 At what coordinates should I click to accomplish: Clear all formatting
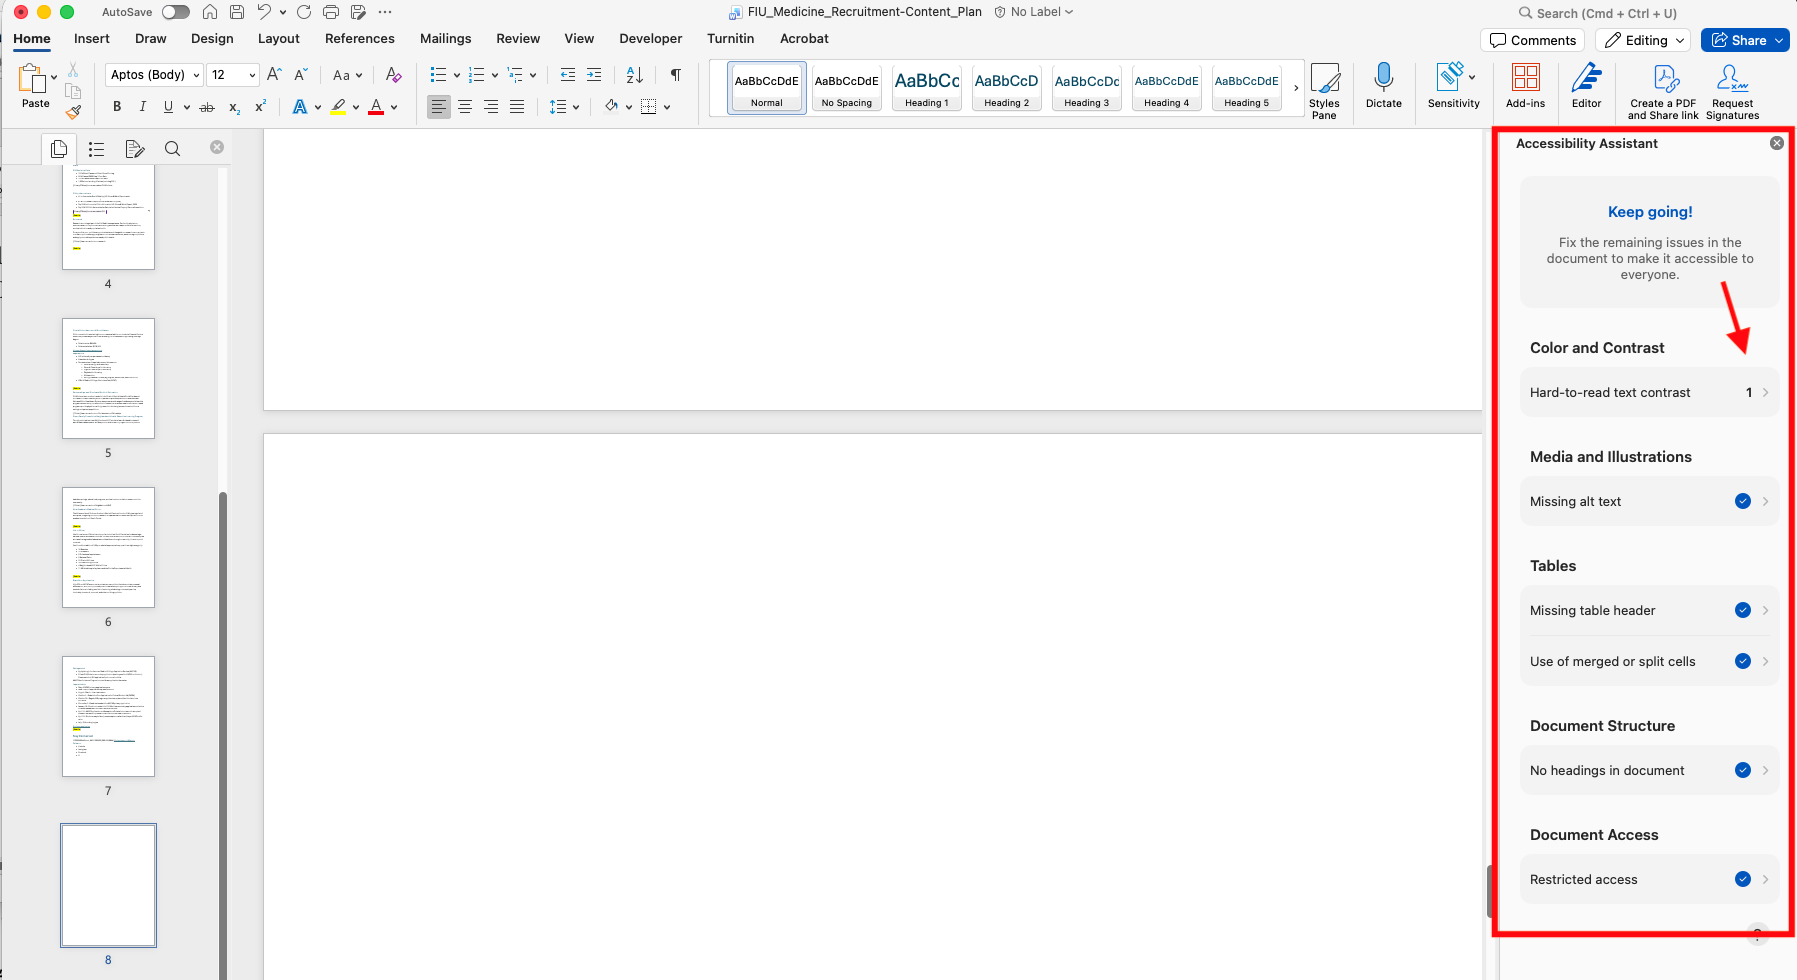pos(394,75)
